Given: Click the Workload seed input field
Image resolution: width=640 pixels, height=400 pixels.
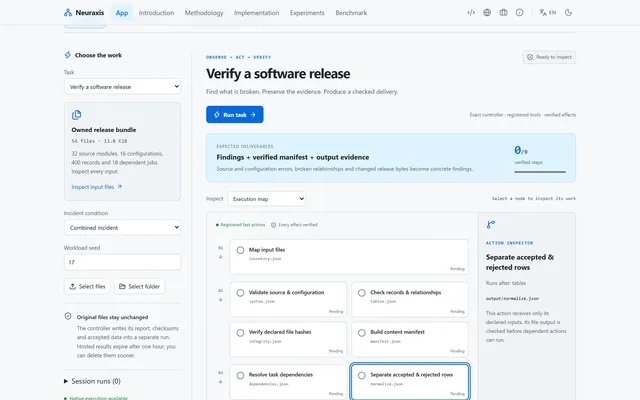Looking at the screenshot, I should tap(122, 262).
